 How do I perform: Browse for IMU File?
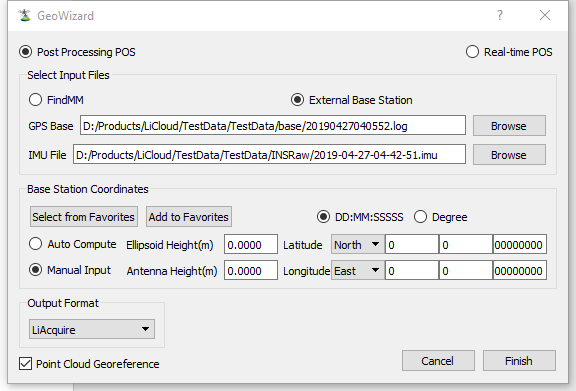(509, 155)
